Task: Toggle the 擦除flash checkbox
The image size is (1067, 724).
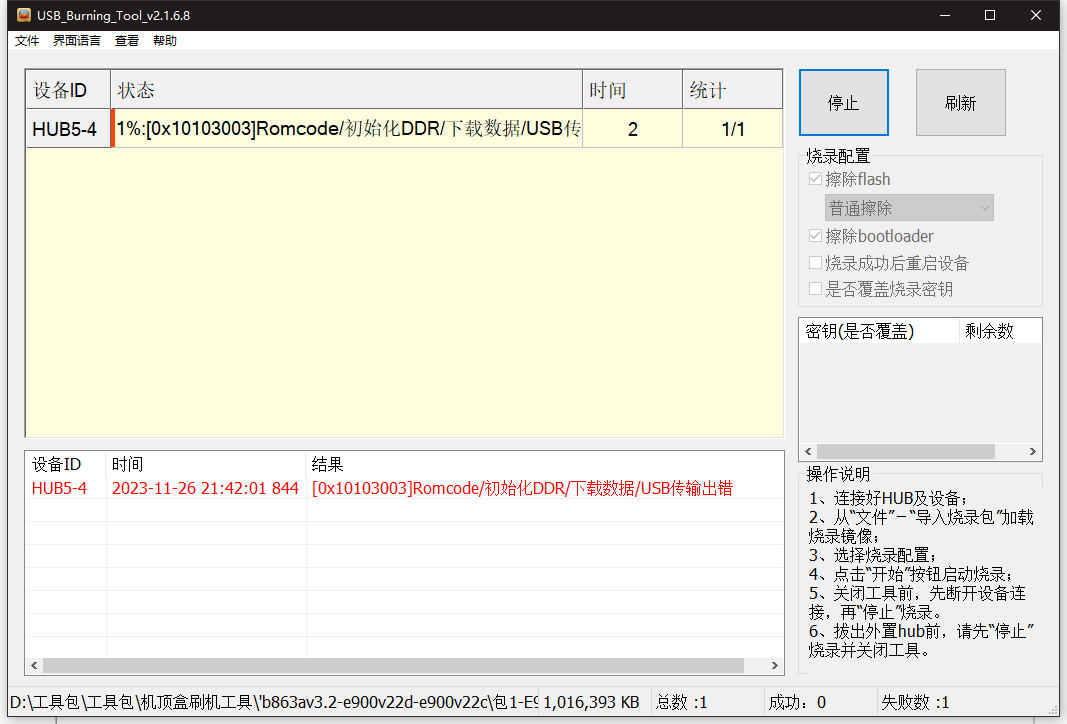Action: click(x=816, y=180)
